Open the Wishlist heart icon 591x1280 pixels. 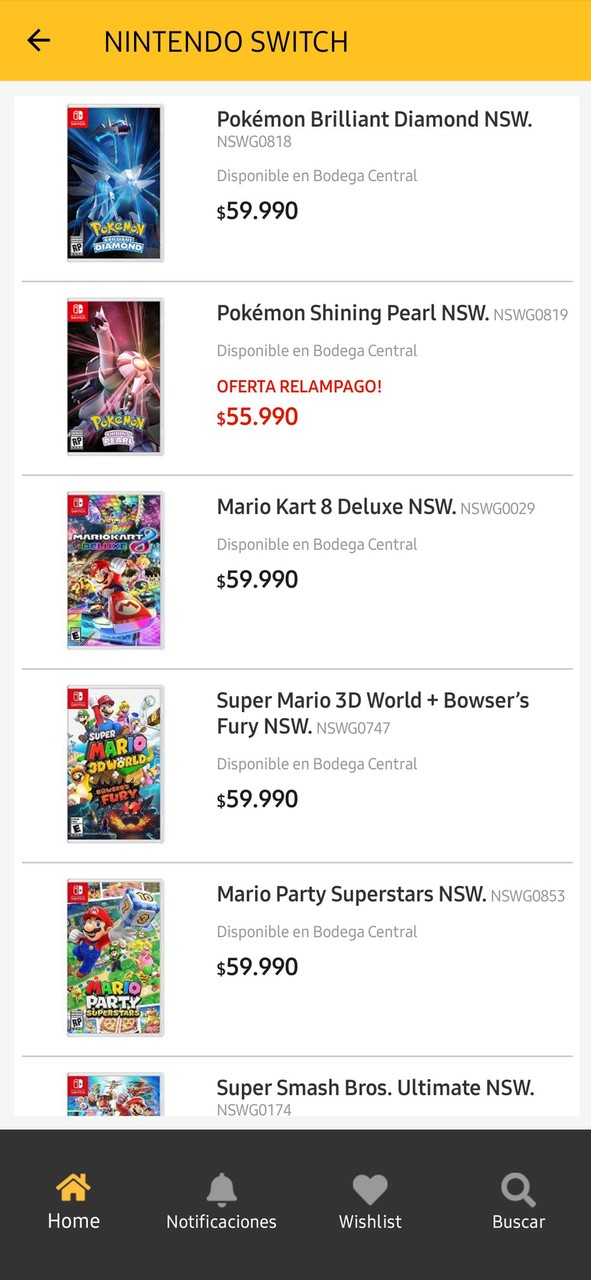[369, 1190]
